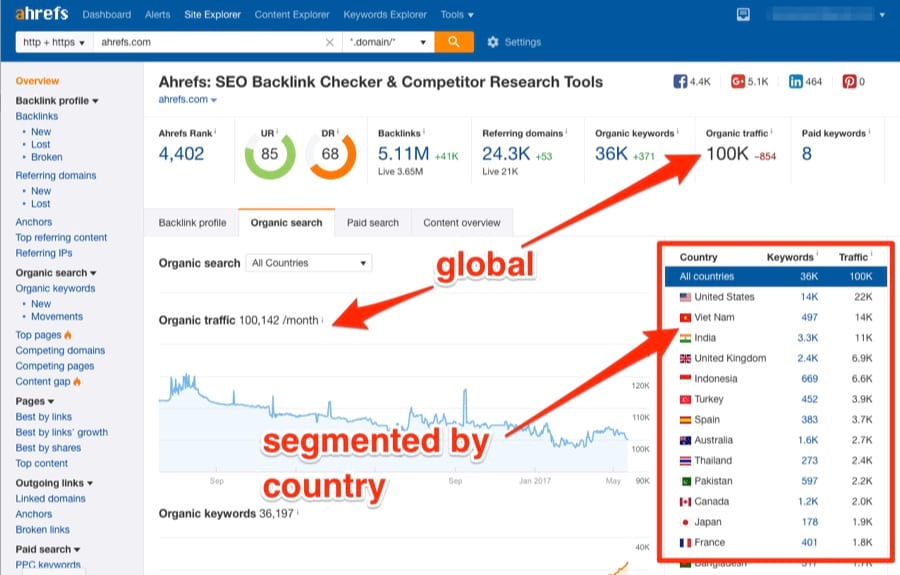This screenshot has height=575, width=900.
Task: Open the account menu dropdown arrow
Action: pos(882,15)
